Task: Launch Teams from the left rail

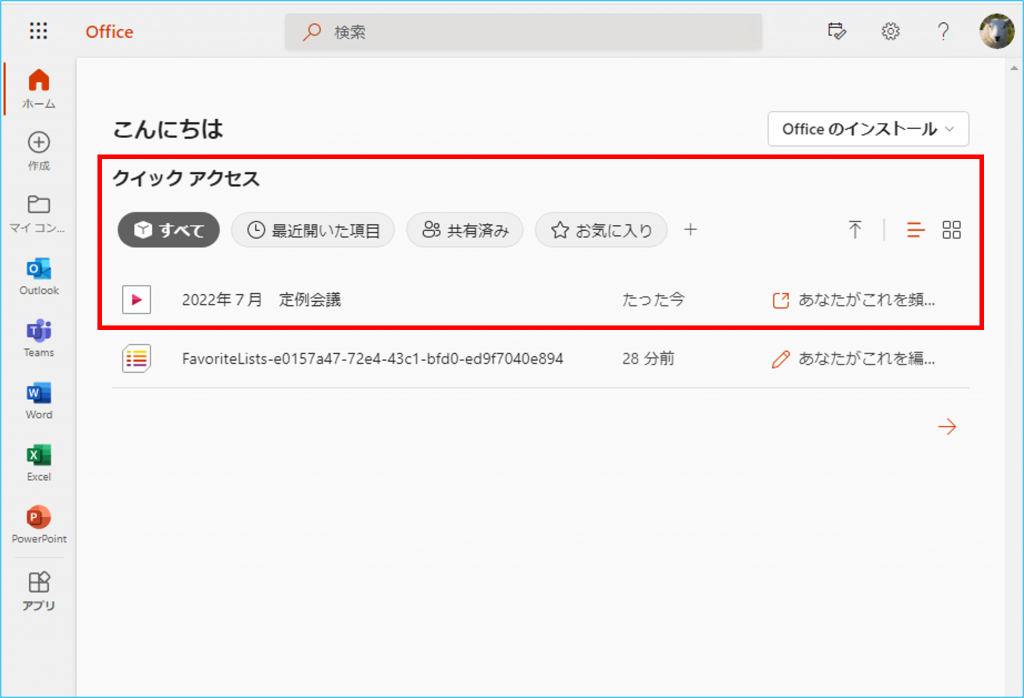Action: tap(39, 337)
